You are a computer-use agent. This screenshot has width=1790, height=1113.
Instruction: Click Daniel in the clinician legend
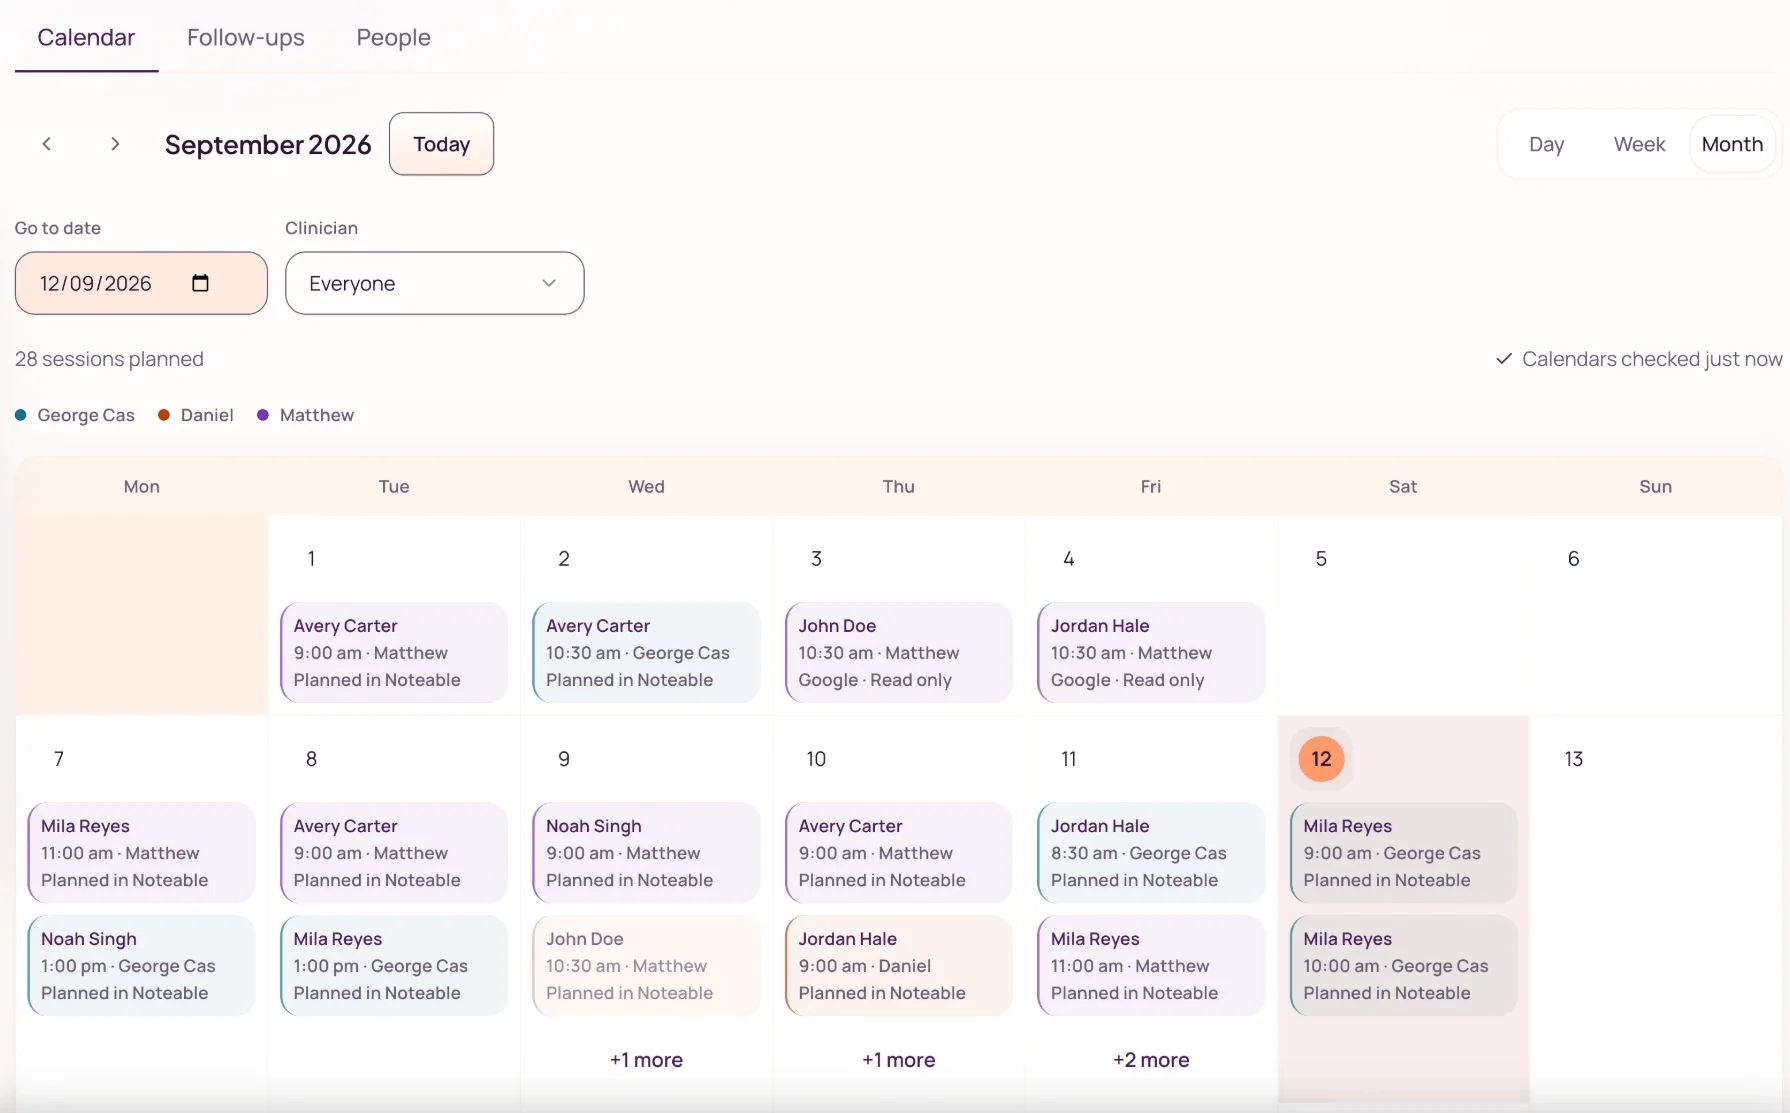point(207,415)
